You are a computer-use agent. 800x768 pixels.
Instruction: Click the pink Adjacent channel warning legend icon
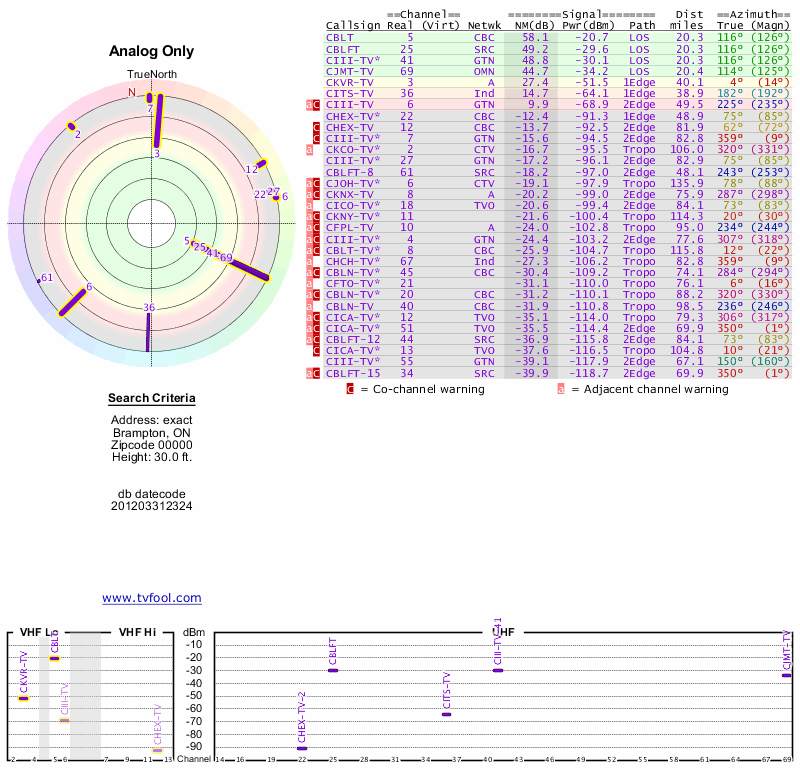click(x=561, y=389)
